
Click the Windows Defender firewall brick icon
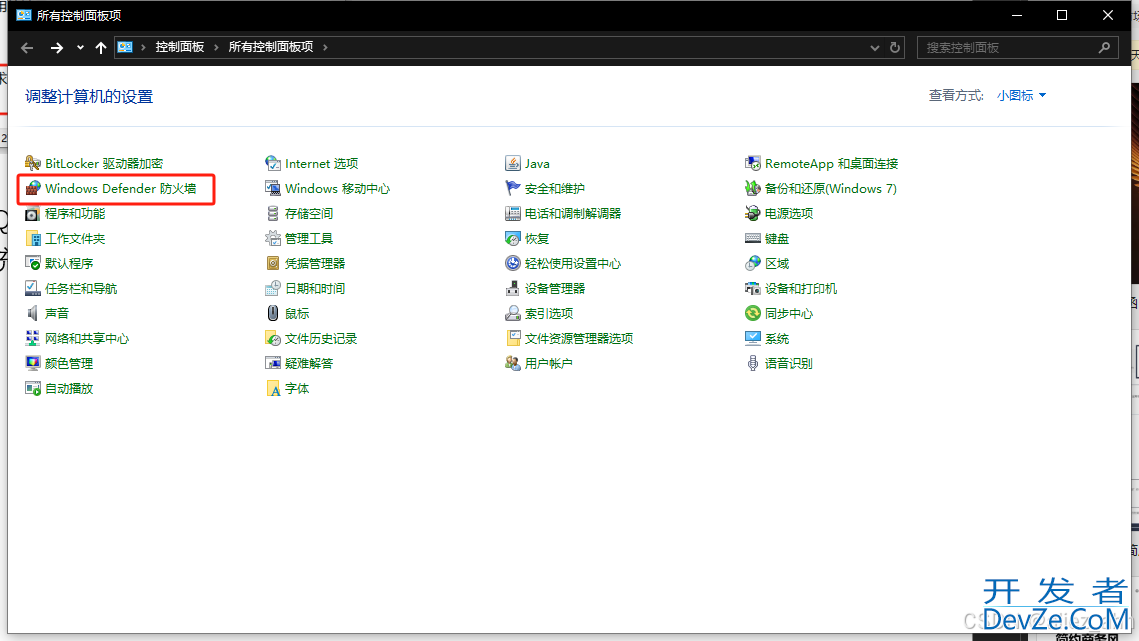click(33, 188)
